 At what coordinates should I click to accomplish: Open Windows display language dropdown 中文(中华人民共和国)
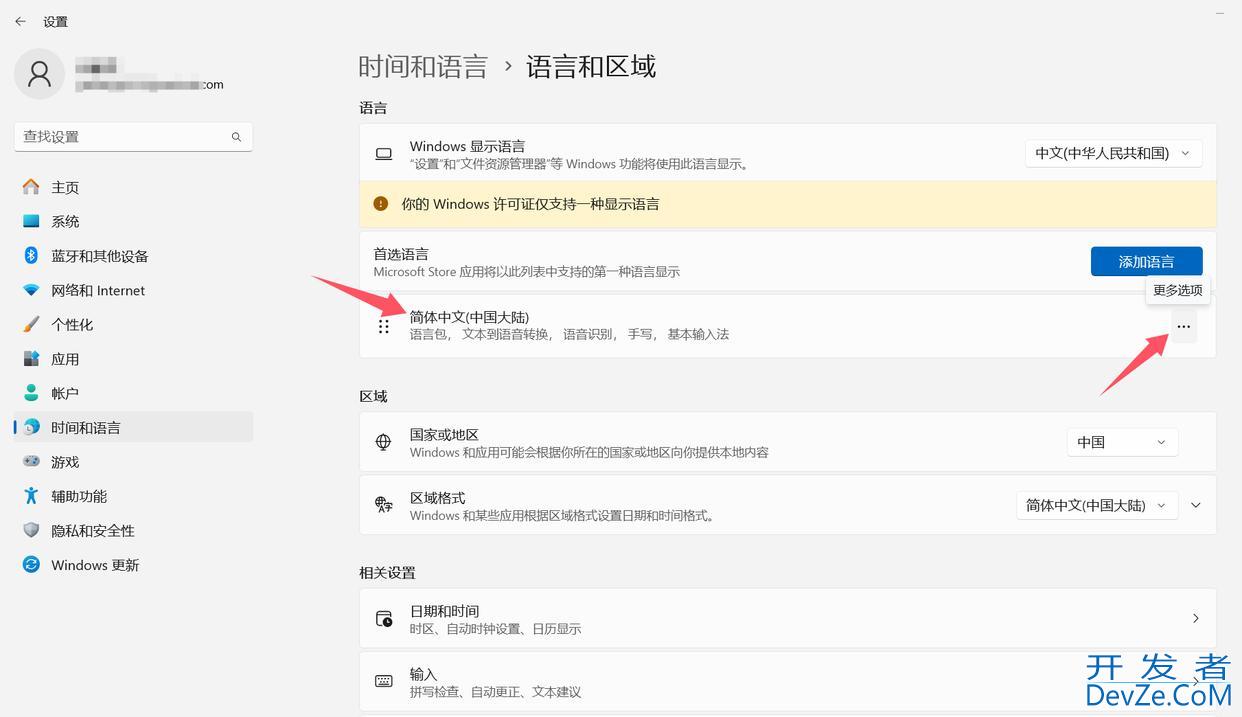pos(1113,153)
